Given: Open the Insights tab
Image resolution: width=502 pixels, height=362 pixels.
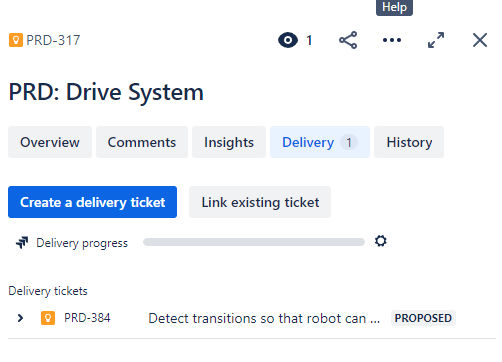Looking at the screenshot, I should [x=229, y=142].
